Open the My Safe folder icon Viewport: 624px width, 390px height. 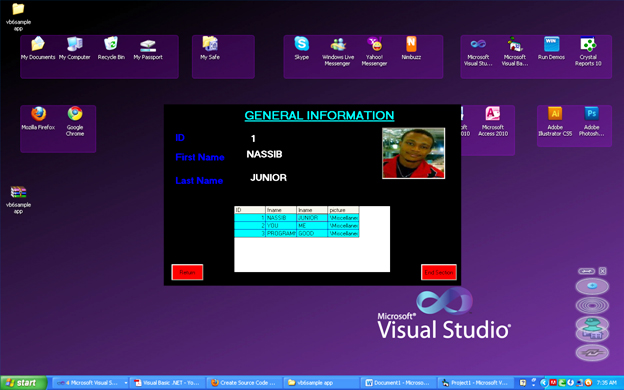(x=210, y=48)
